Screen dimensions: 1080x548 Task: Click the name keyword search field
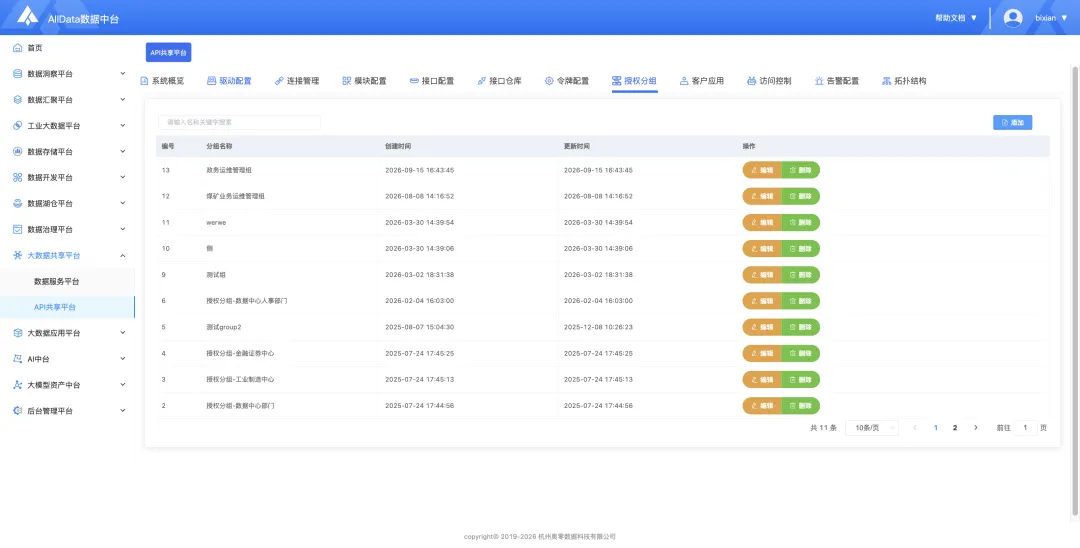pos(240,123)
